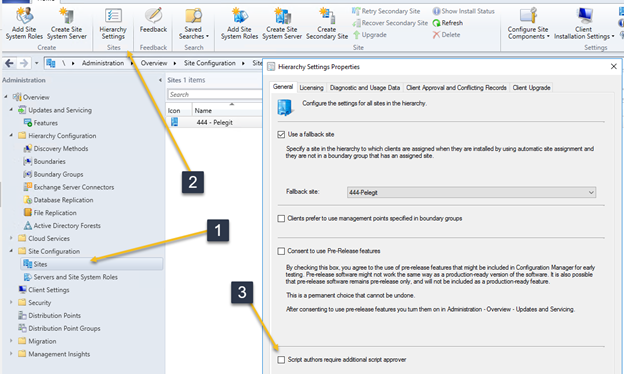Click Overview in the breadcrumb
The image size is (624, 374).
coord(154,63)
